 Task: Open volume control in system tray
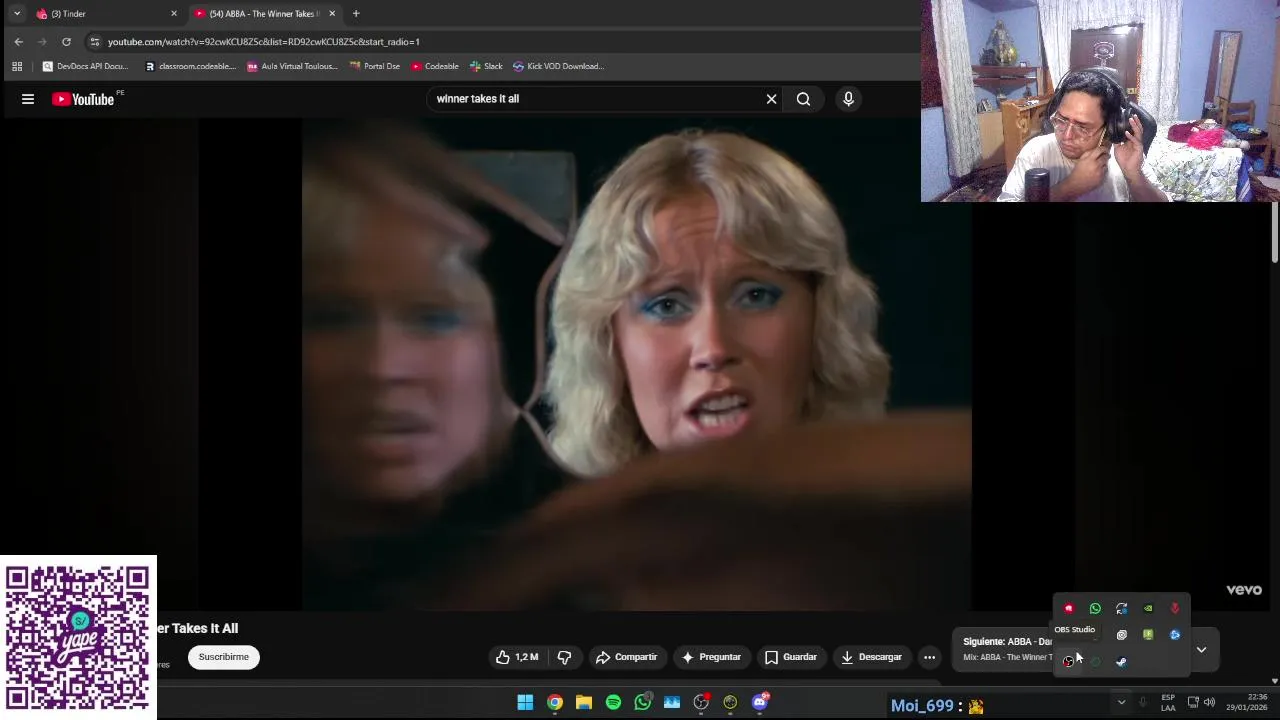coord(1209,702)
